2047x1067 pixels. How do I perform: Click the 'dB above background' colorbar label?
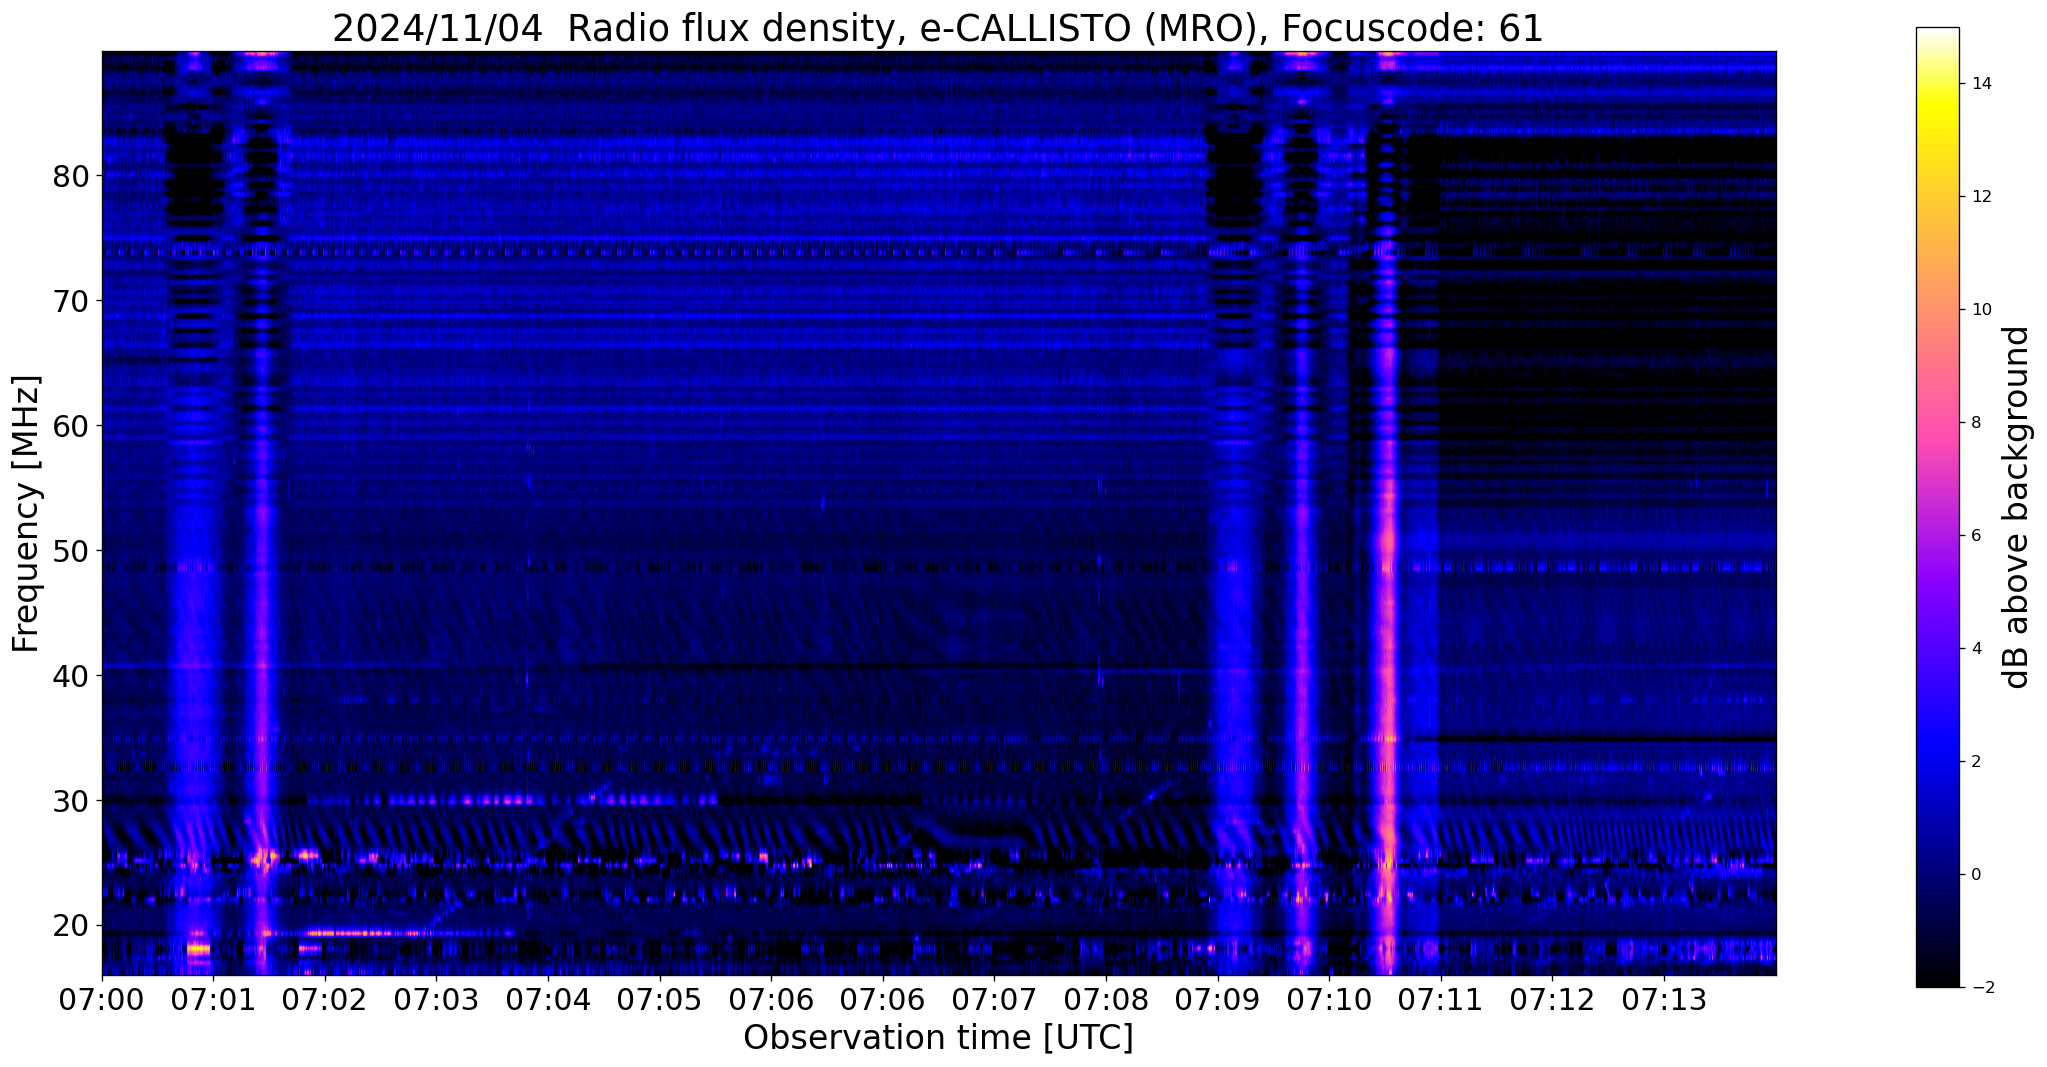click(x=2017, y=507)
